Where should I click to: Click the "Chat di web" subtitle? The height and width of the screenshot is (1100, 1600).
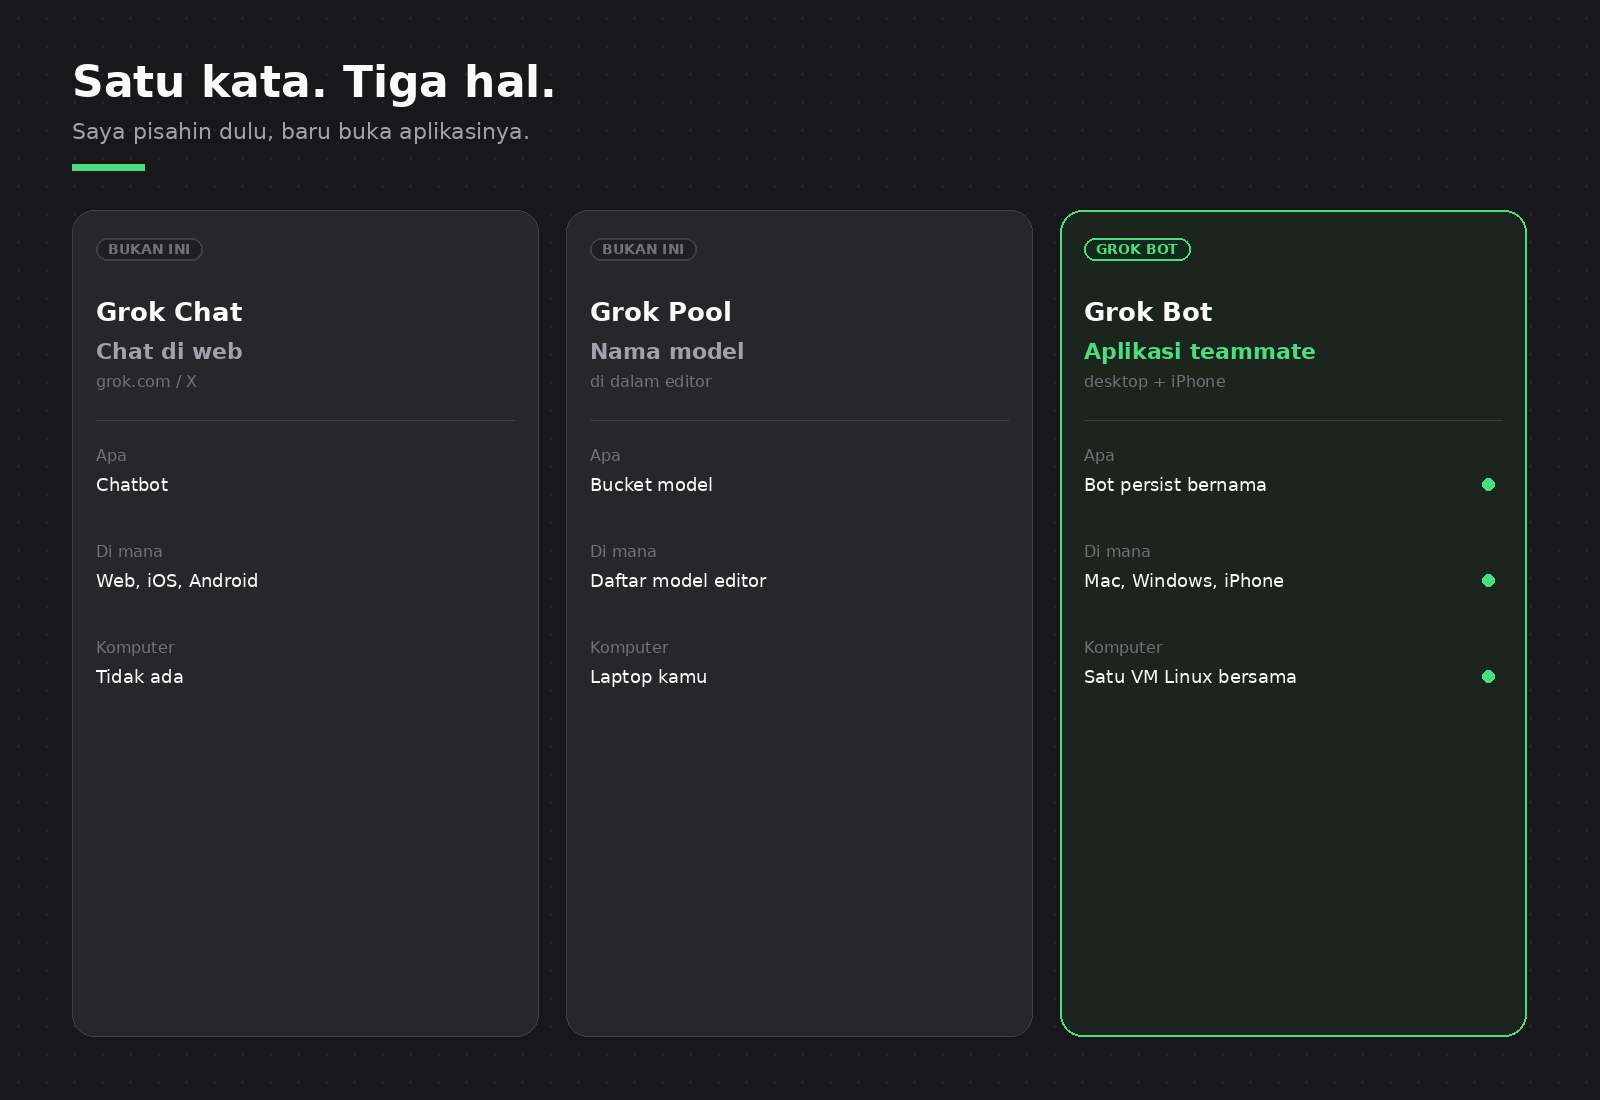(x=169, y=351)
